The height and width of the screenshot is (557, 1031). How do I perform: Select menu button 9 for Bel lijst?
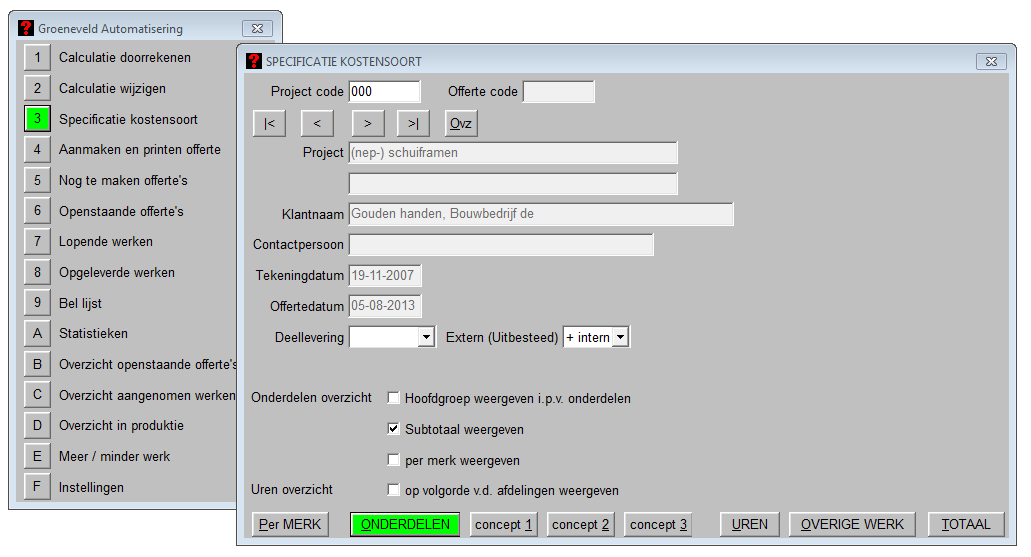tap(37, 303)
